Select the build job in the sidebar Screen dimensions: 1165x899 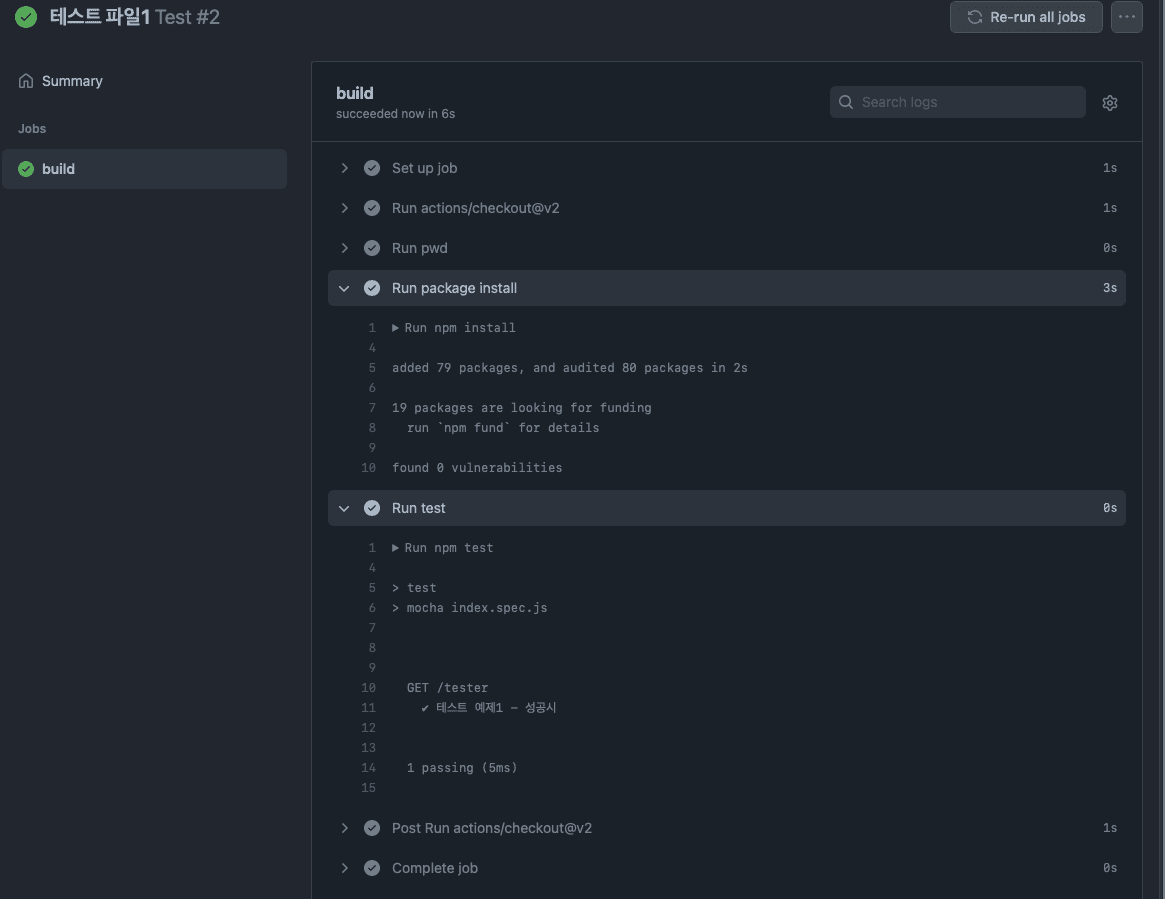[x=144, y=169]
